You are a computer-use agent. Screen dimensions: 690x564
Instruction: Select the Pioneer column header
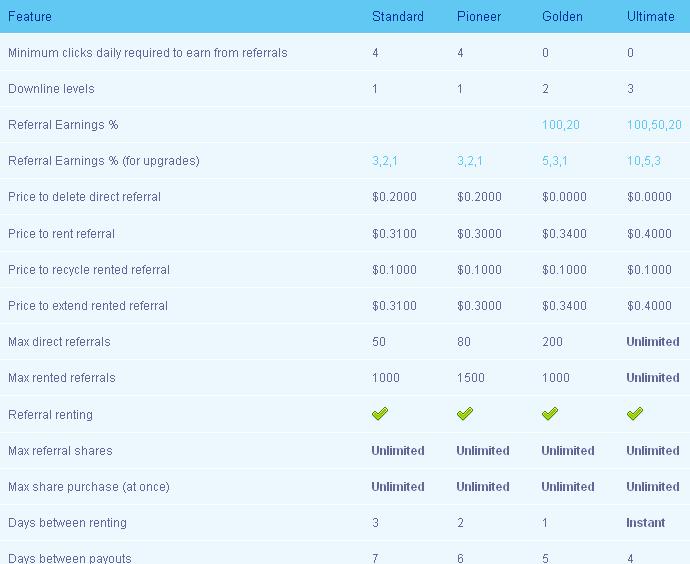[x=479, y=17]
